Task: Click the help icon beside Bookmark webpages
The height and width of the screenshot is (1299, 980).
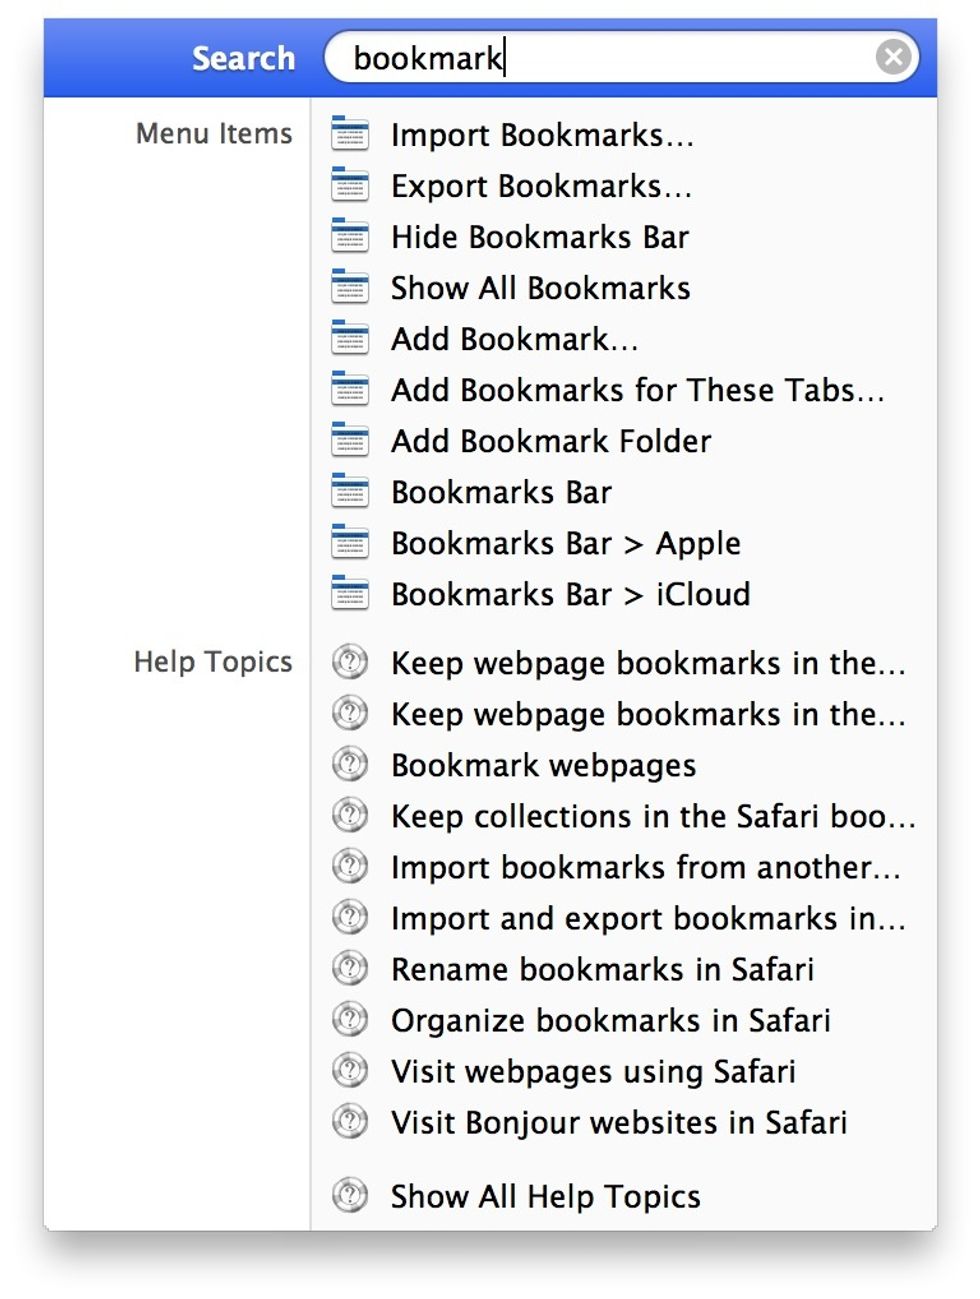Action: pyautogui.click(x=349, y=764)
